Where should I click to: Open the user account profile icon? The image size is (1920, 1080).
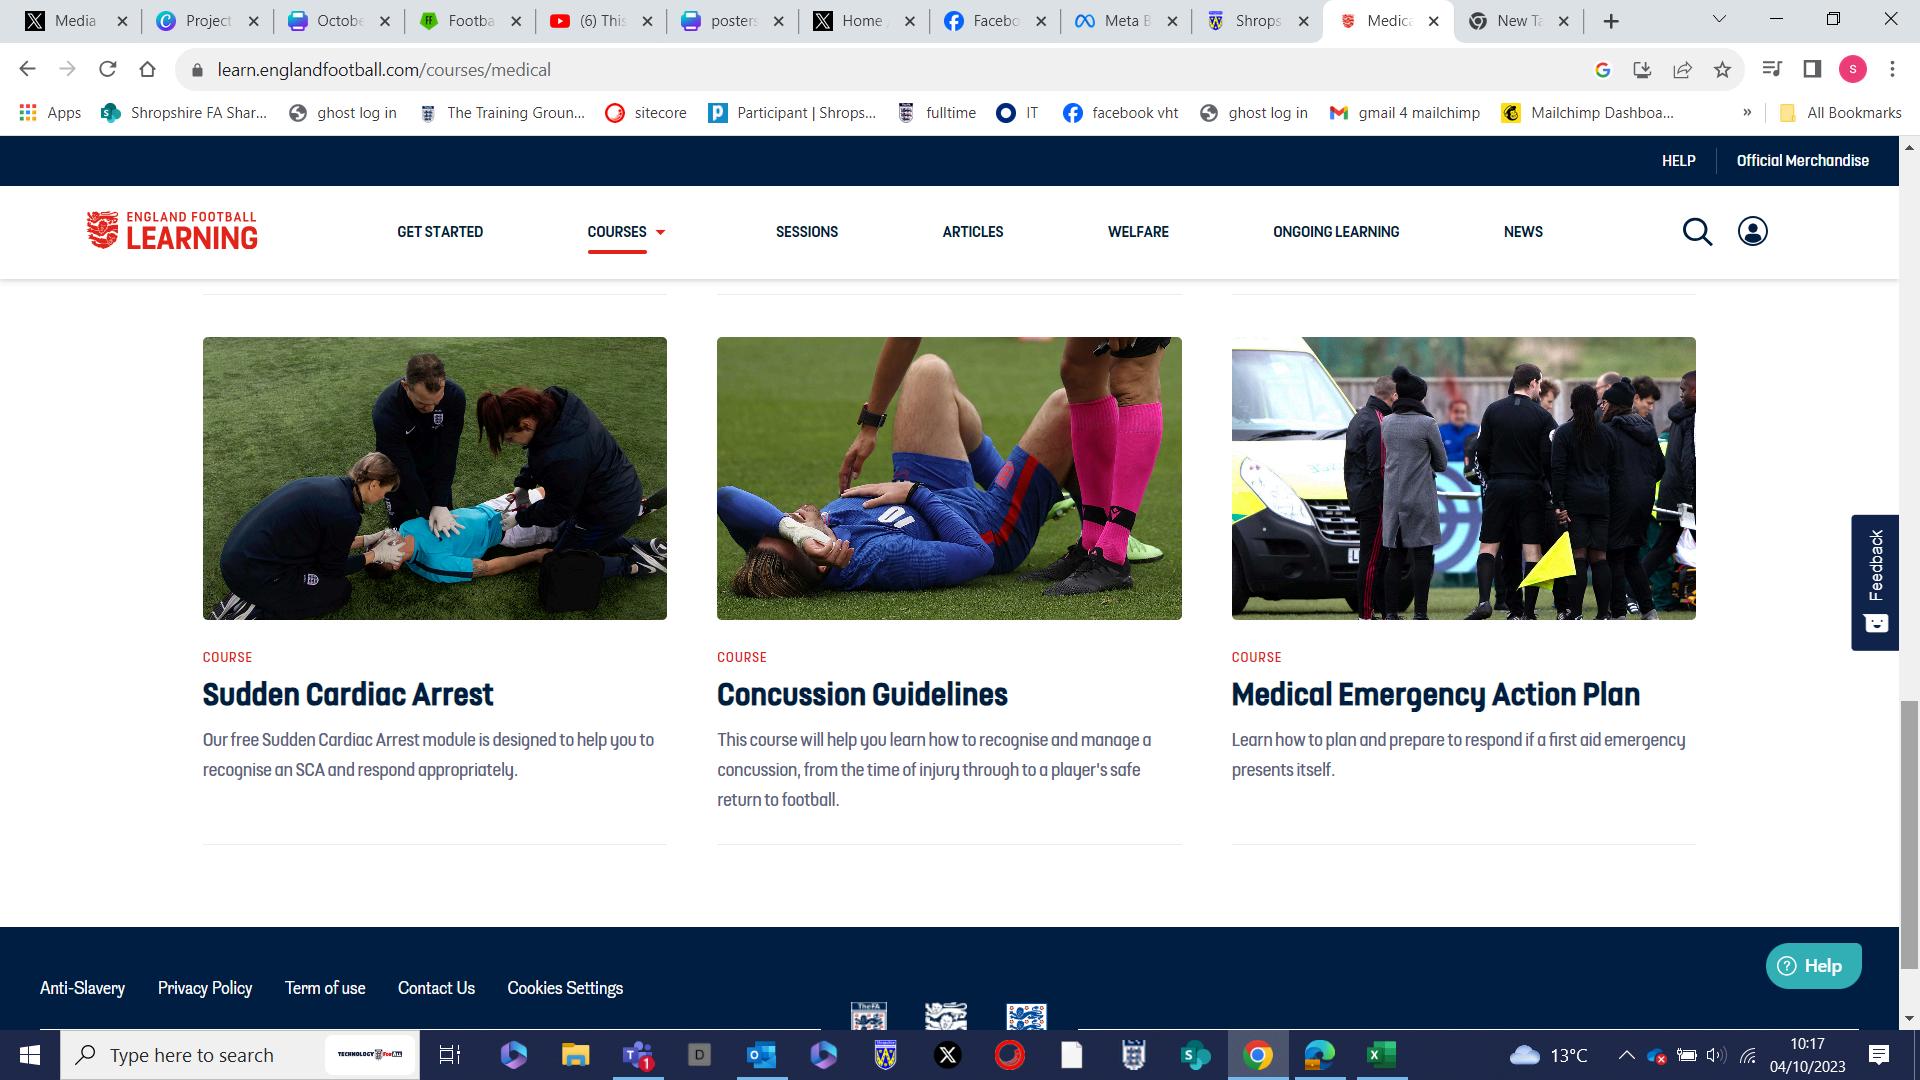point(1752,232)
